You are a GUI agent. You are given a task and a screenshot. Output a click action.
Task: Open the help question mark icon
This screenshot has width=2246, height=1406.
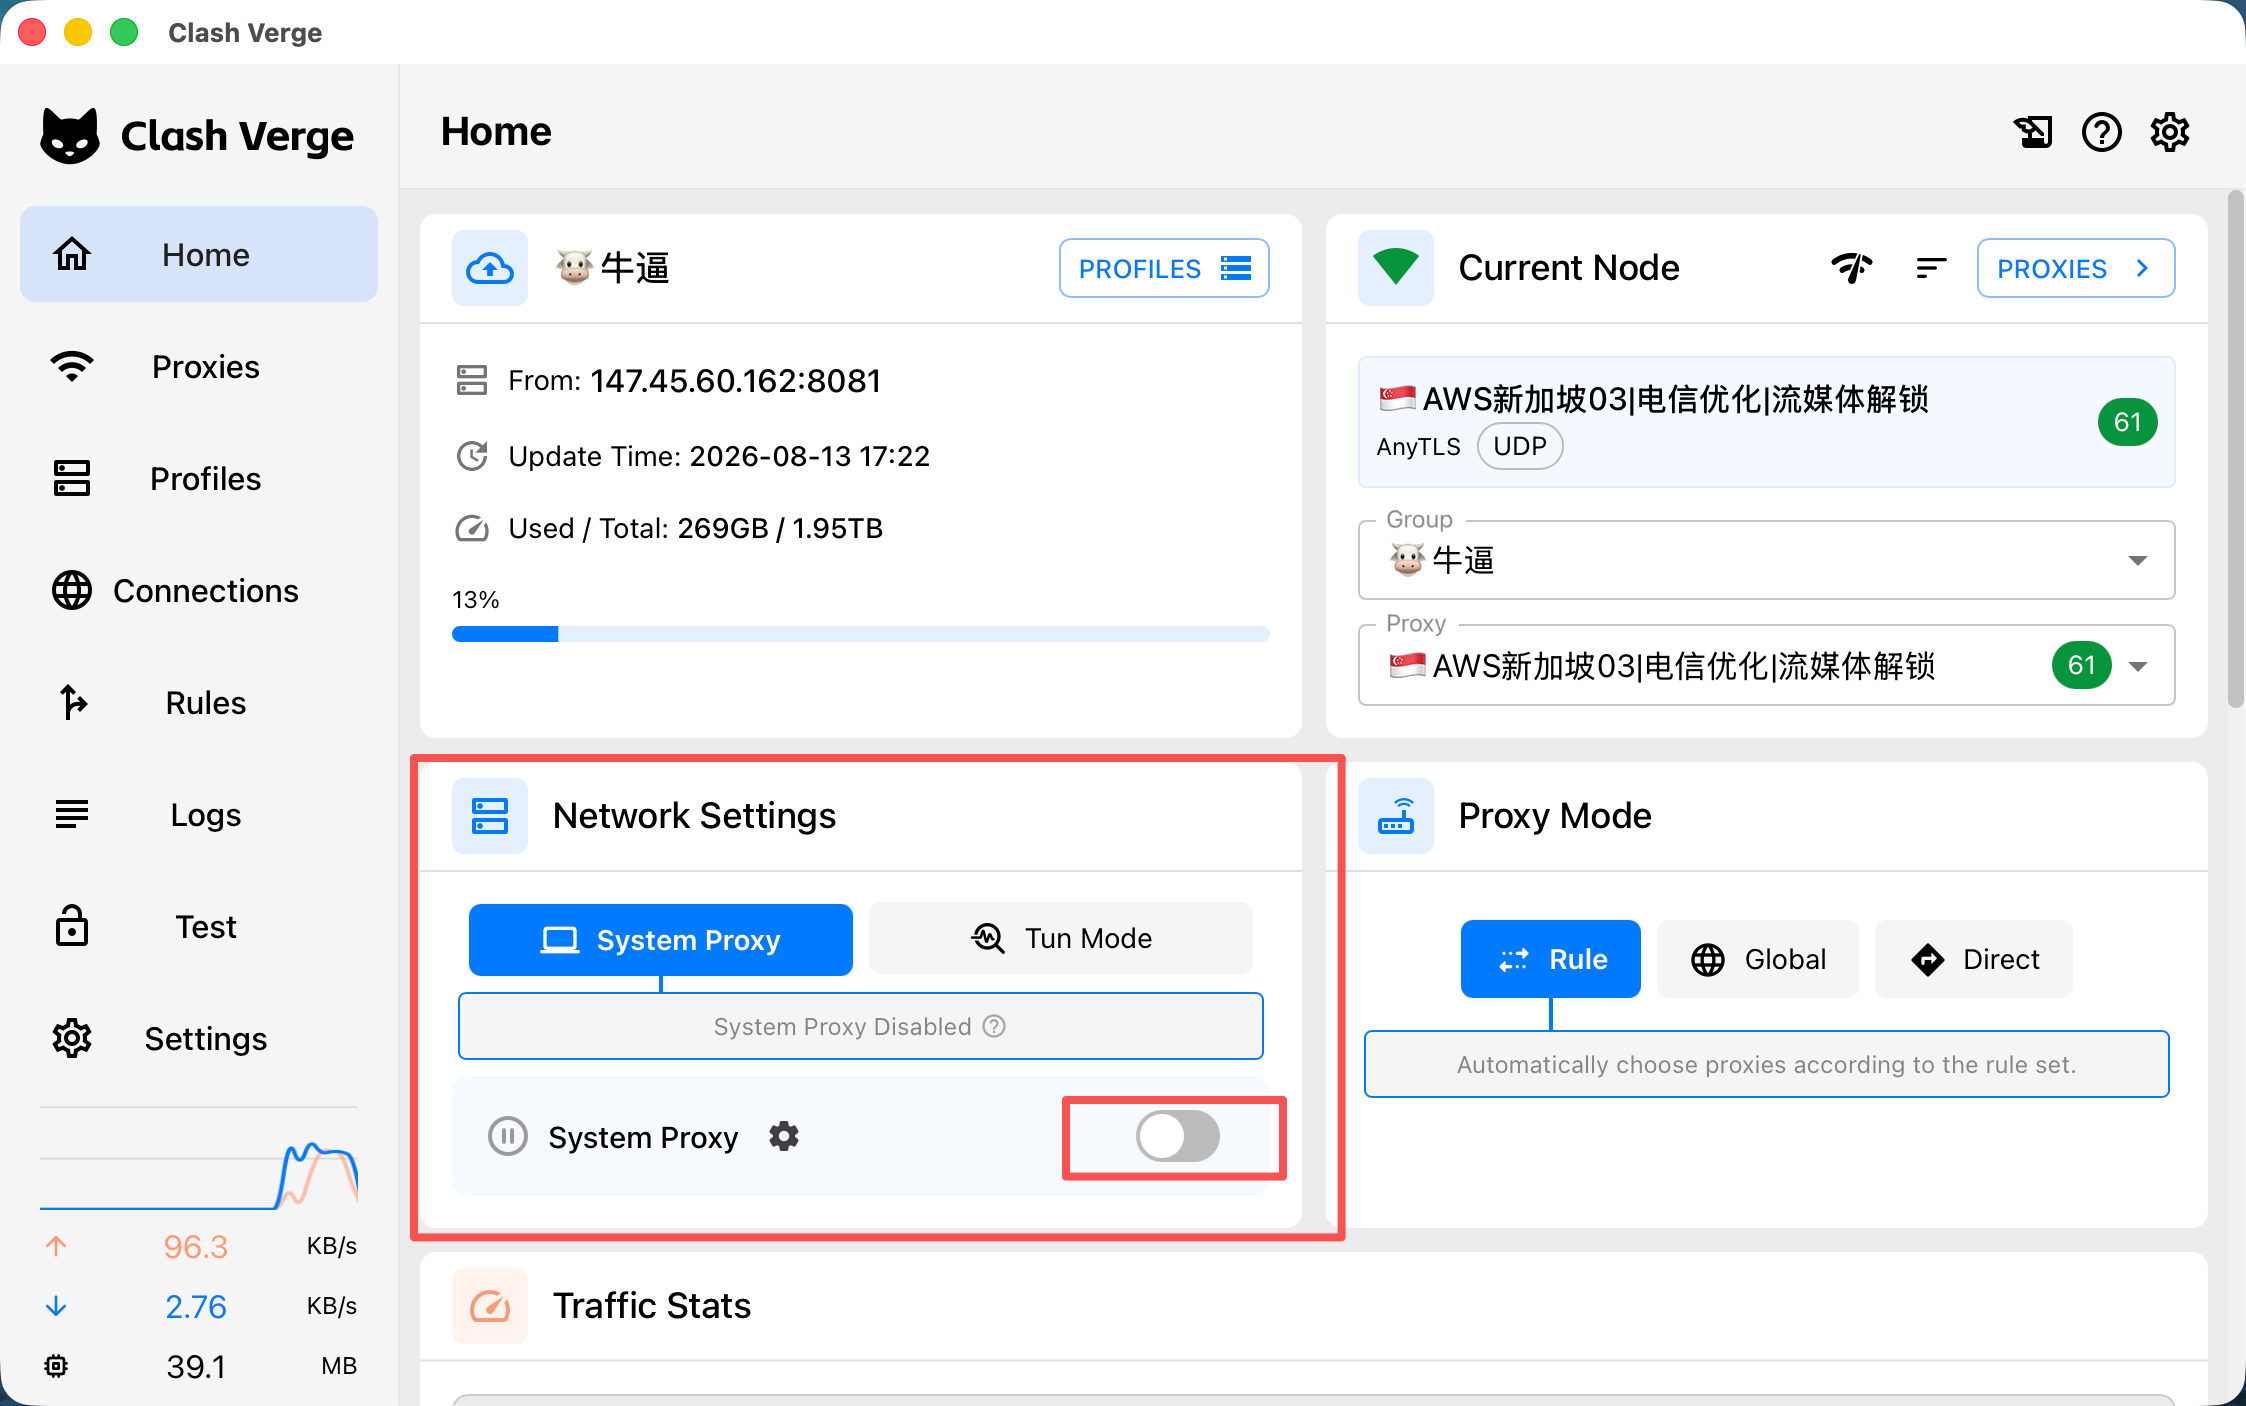pos(2101,132)
